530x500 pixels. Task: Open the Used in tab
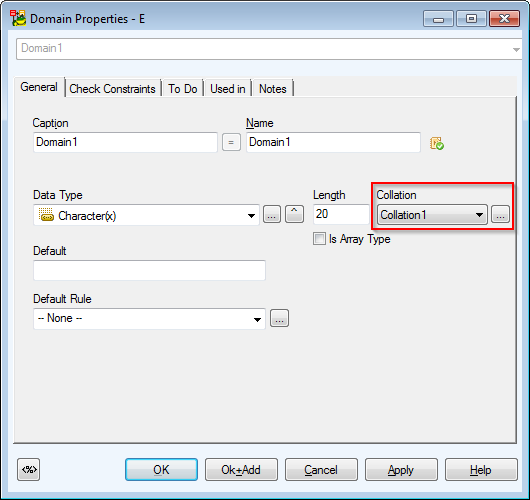tap(227, 89)
